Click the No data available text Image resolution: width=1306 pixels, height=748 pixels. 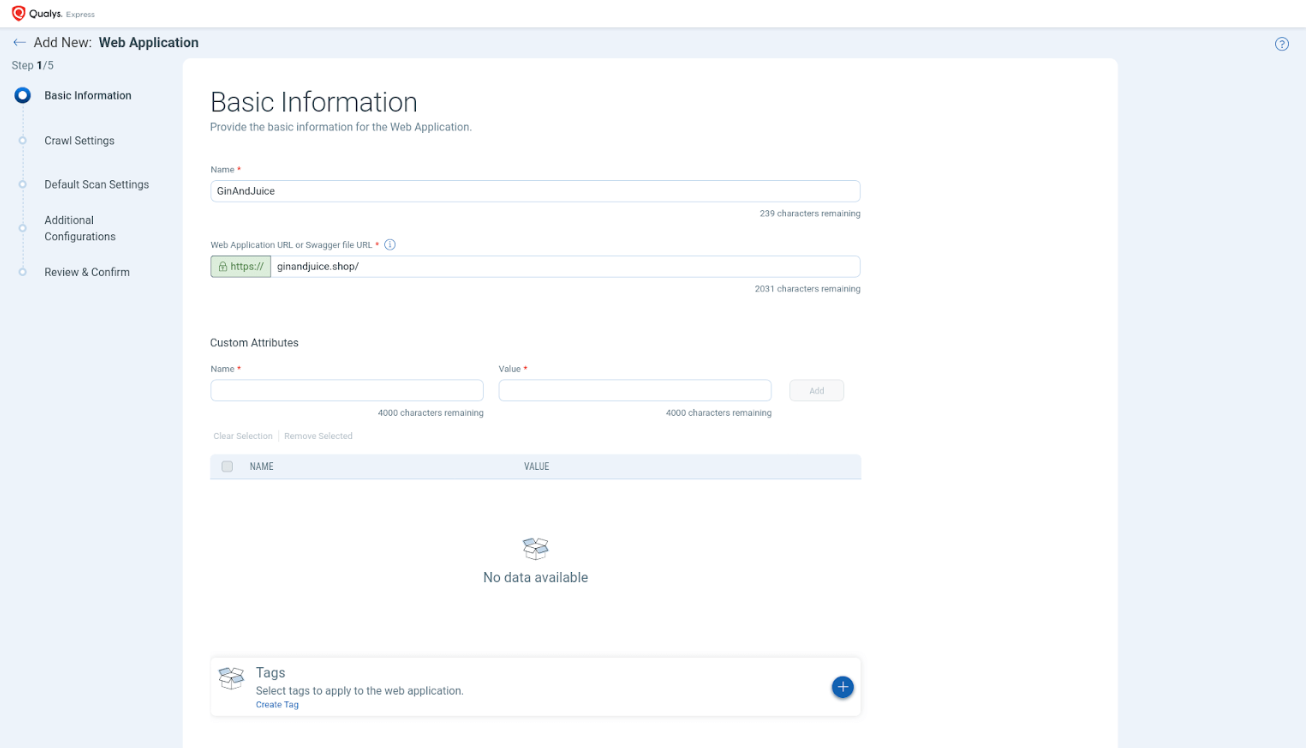tap(535, 577)
